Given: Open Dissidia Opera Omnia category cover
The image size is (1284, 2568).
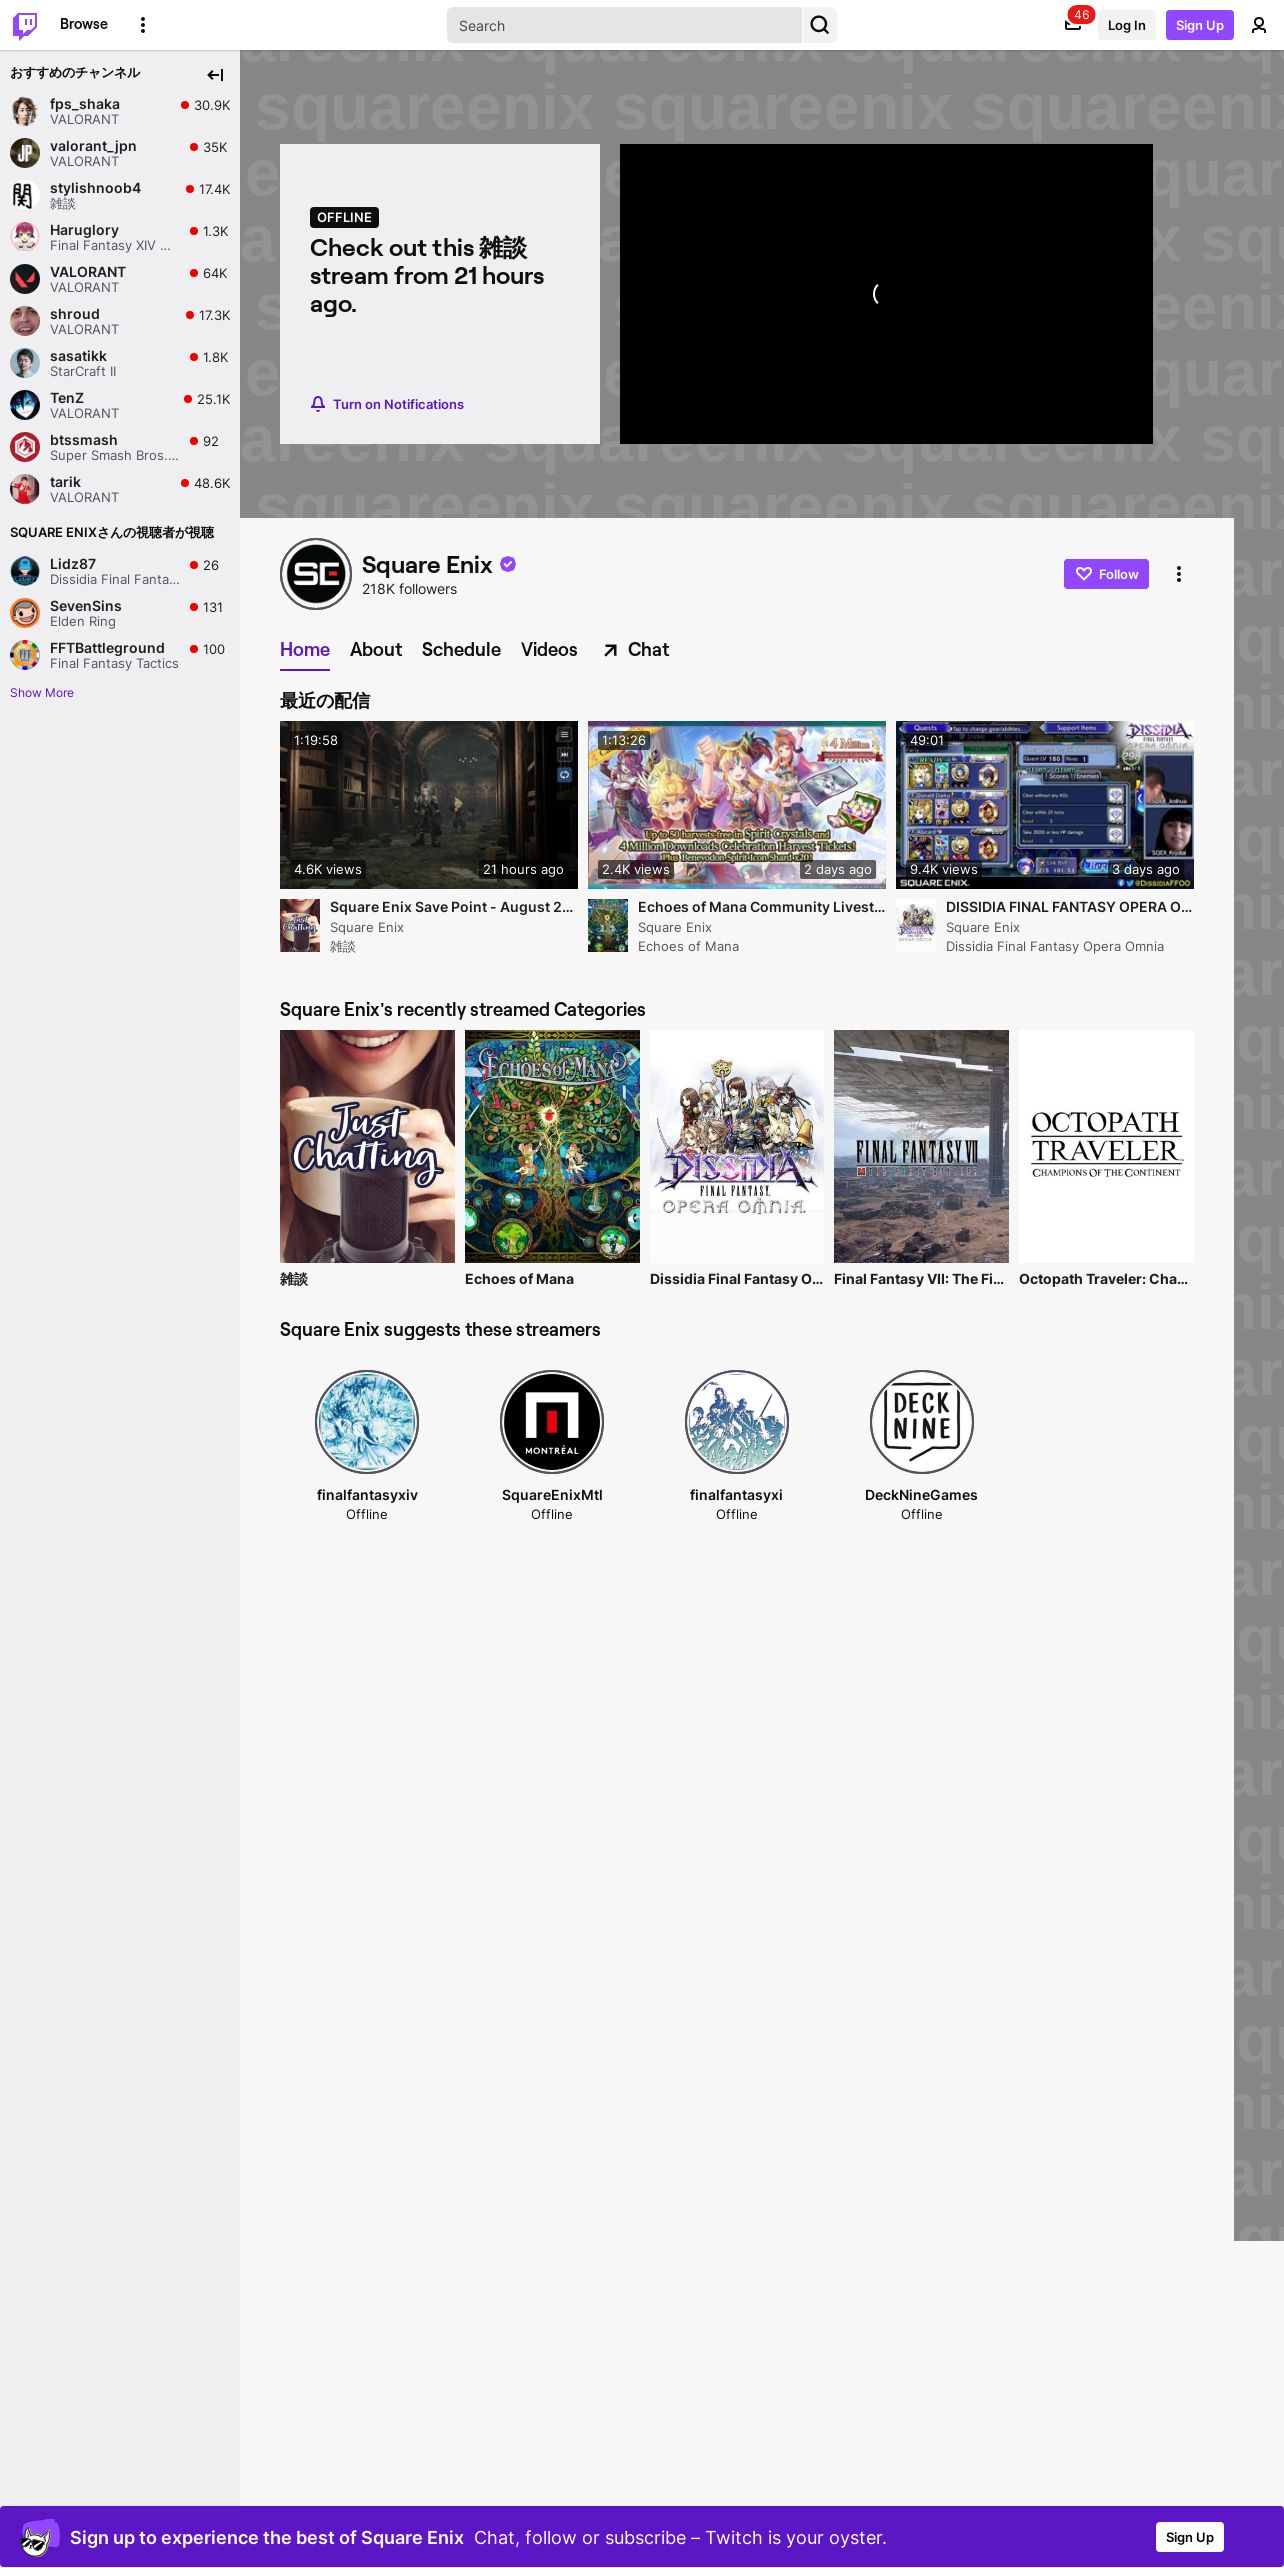Looking at the screenshot, I should [737, 1146].
